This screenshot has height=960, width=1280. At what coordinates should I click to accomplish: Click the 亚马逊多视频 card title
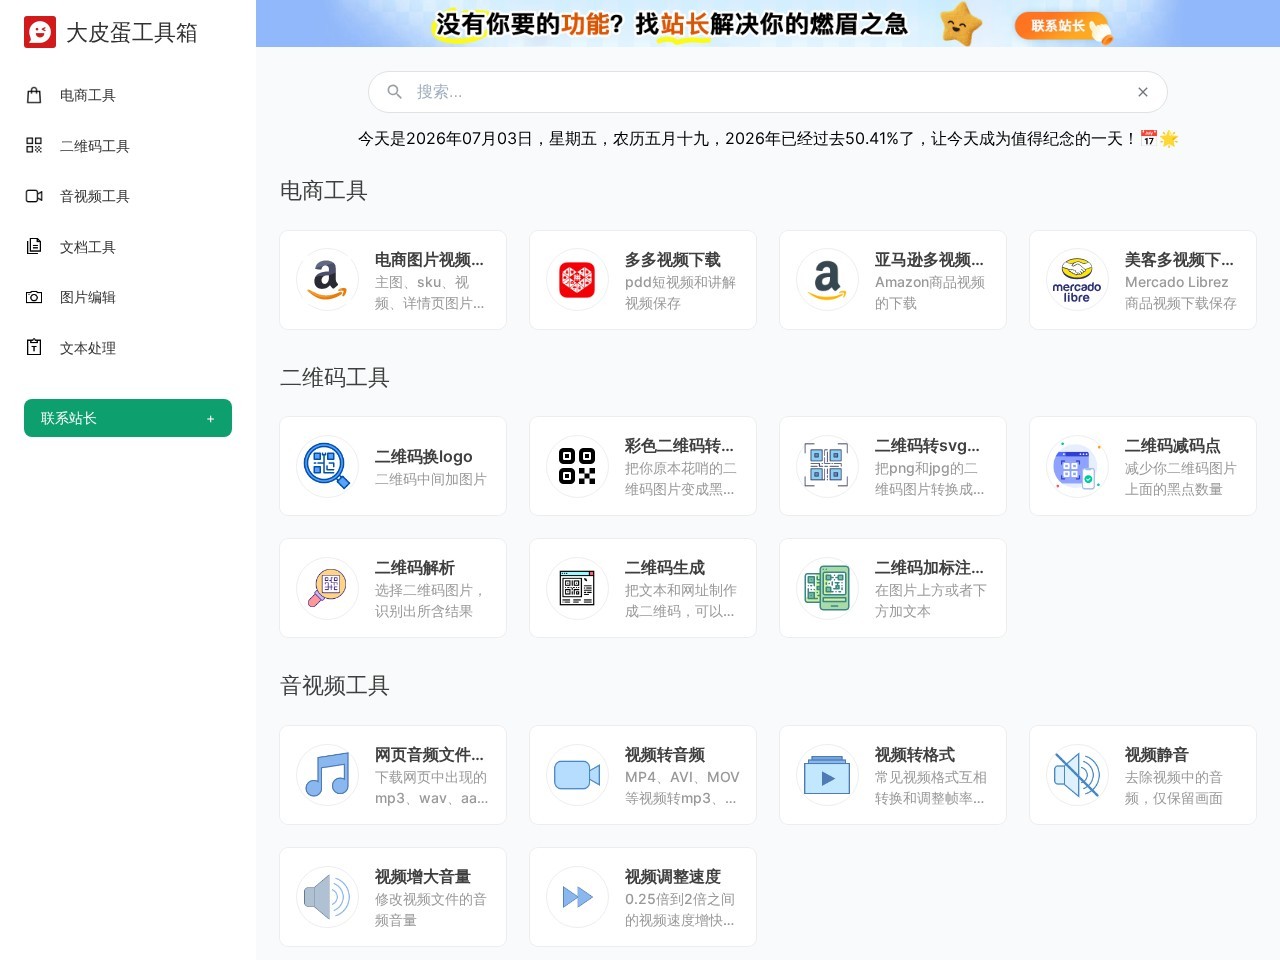(929, 260)
